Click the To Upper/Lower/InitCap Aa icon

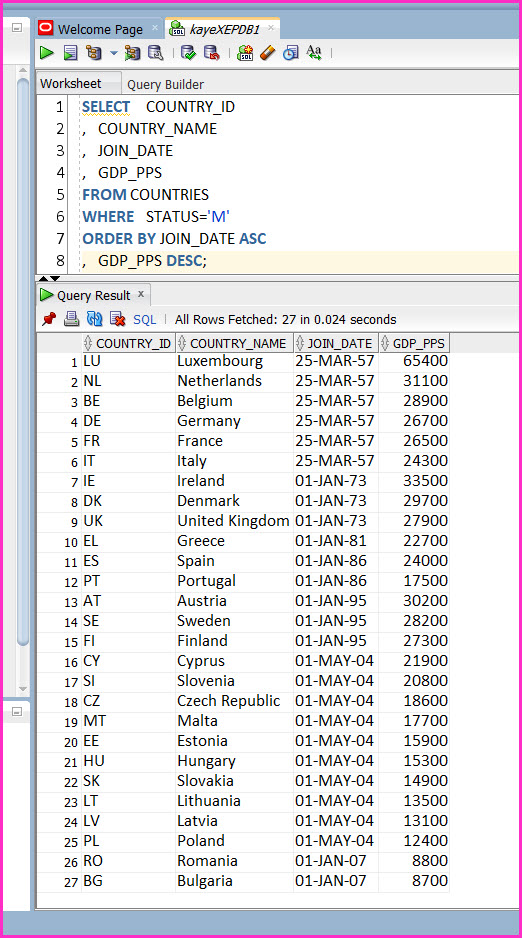pyautogui.click(x=314, y=53)
